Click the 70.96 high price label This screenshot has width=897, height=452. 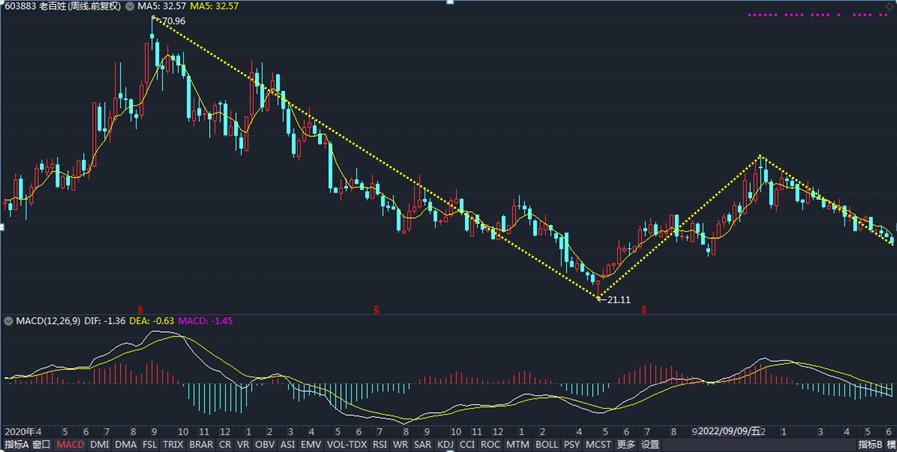[x=174, y=22]
